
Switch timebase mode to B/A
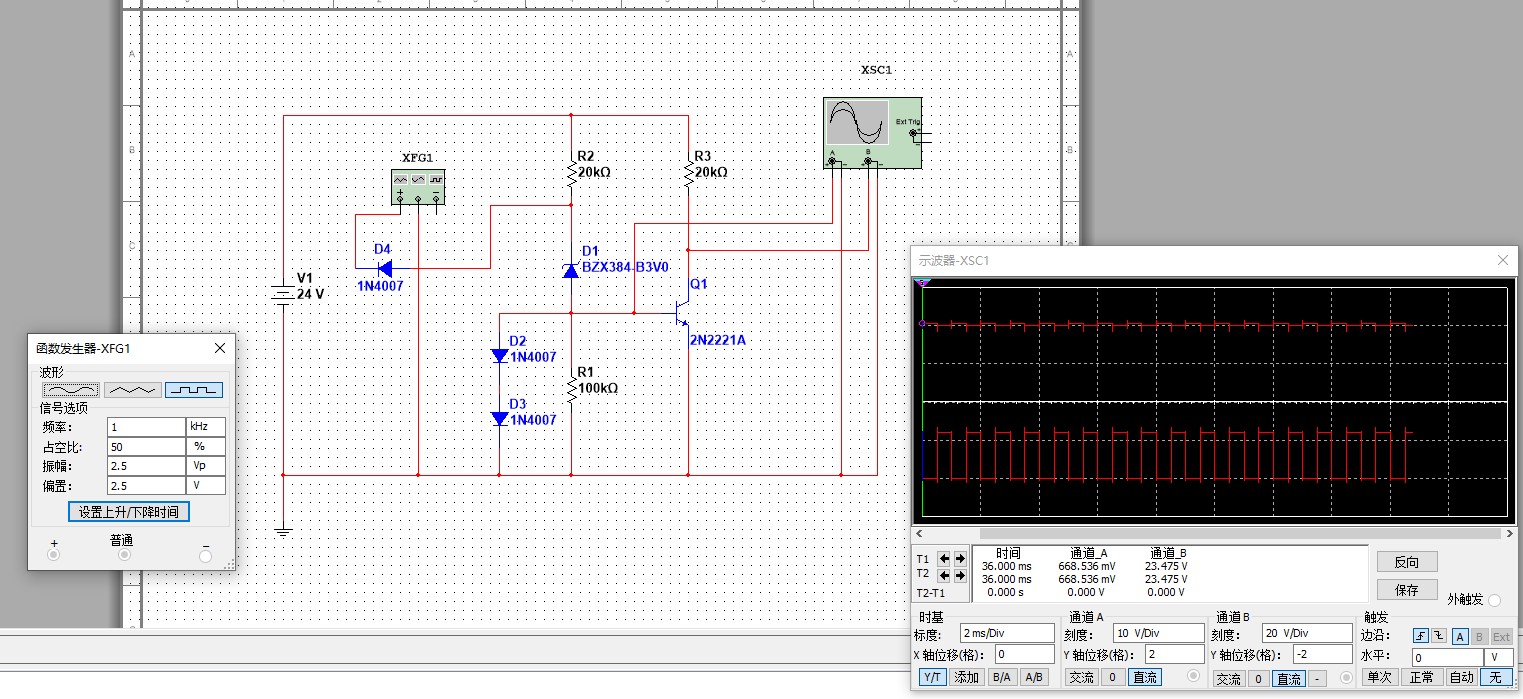pyautogui.click(x=1003, y=677)
